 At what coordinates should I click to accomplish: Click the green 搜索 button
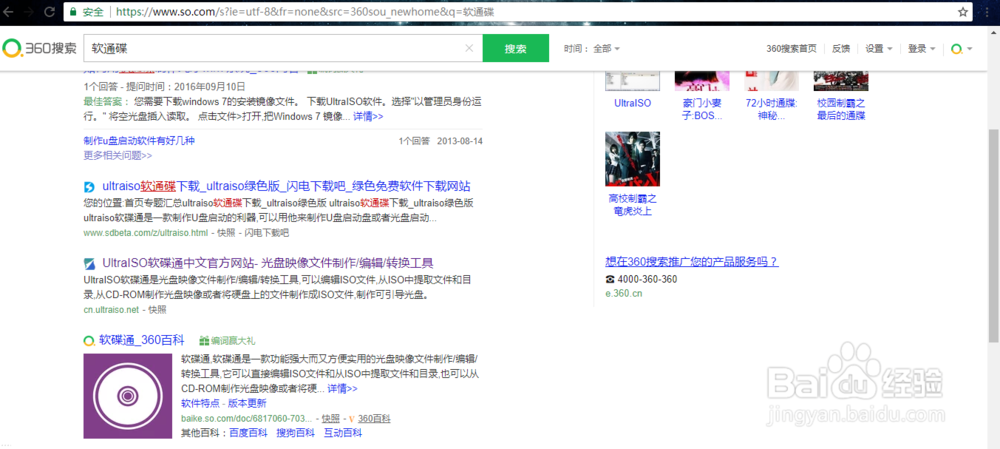click(515, 48)
